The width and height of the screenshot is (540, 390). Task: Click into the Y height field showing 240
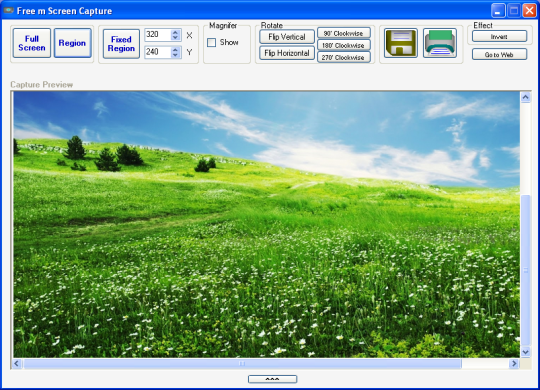[x=158, y=52]
